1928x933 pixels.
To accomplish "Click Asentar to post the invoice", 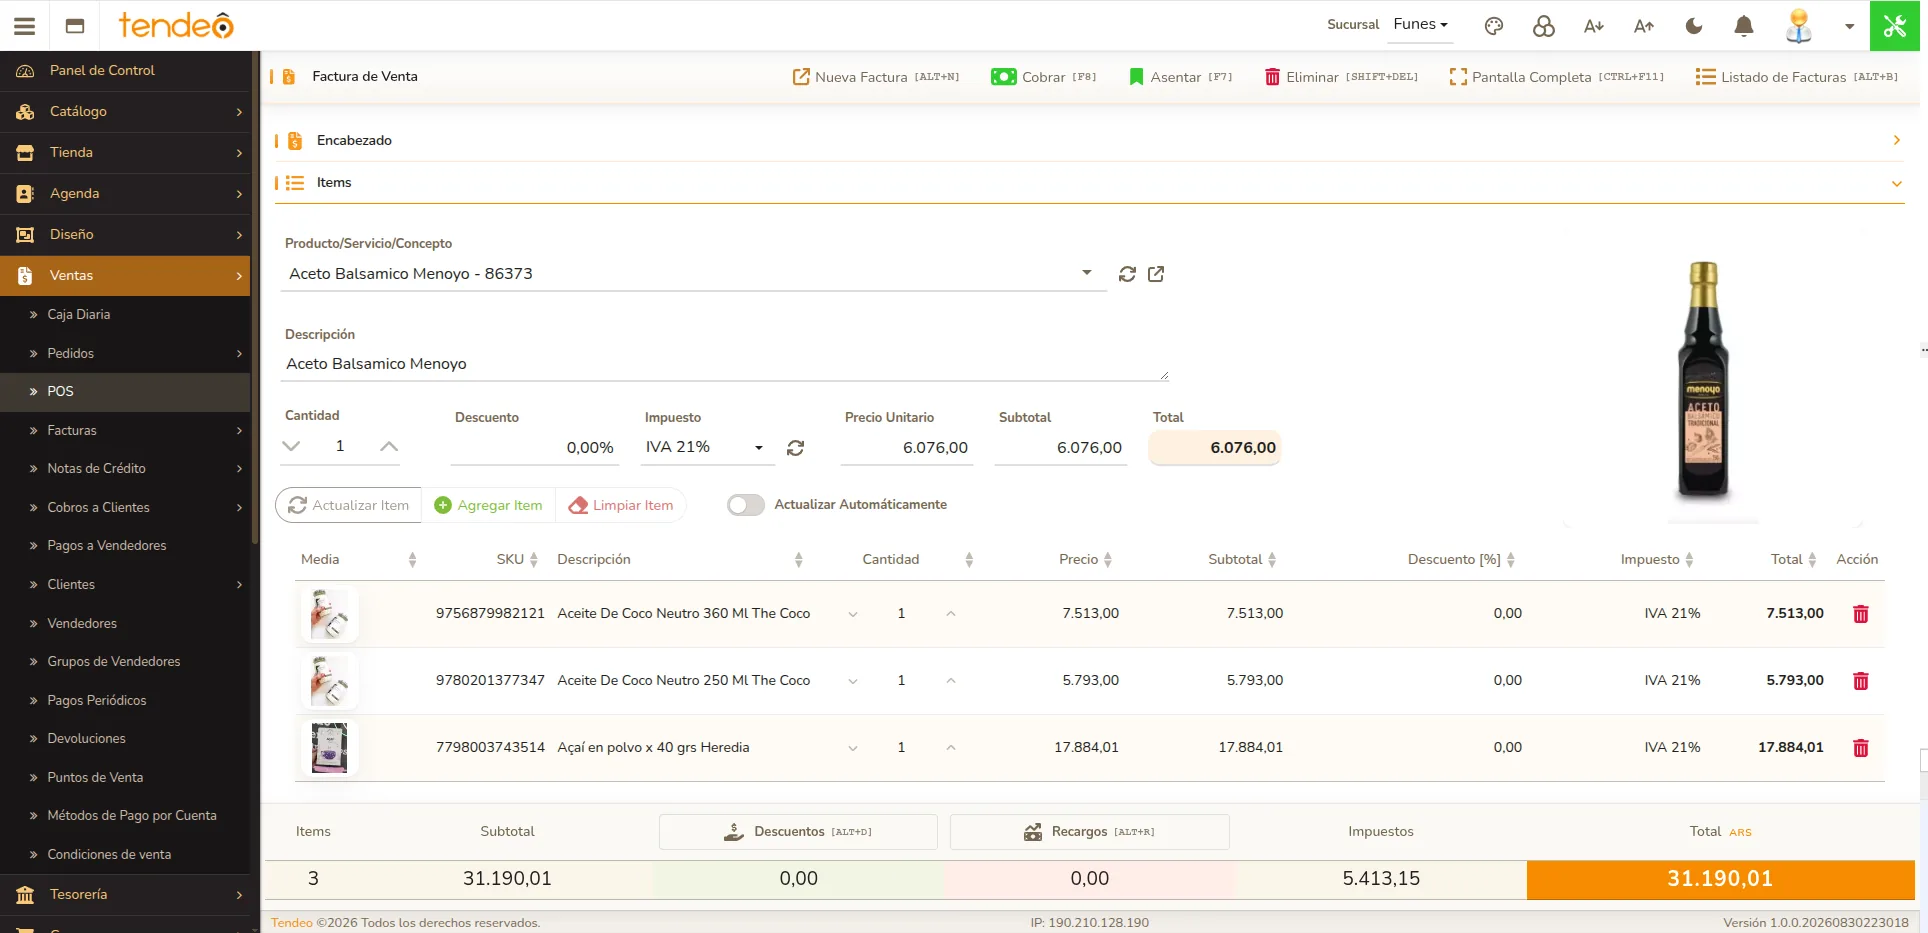I will (x=1180, y=77).
